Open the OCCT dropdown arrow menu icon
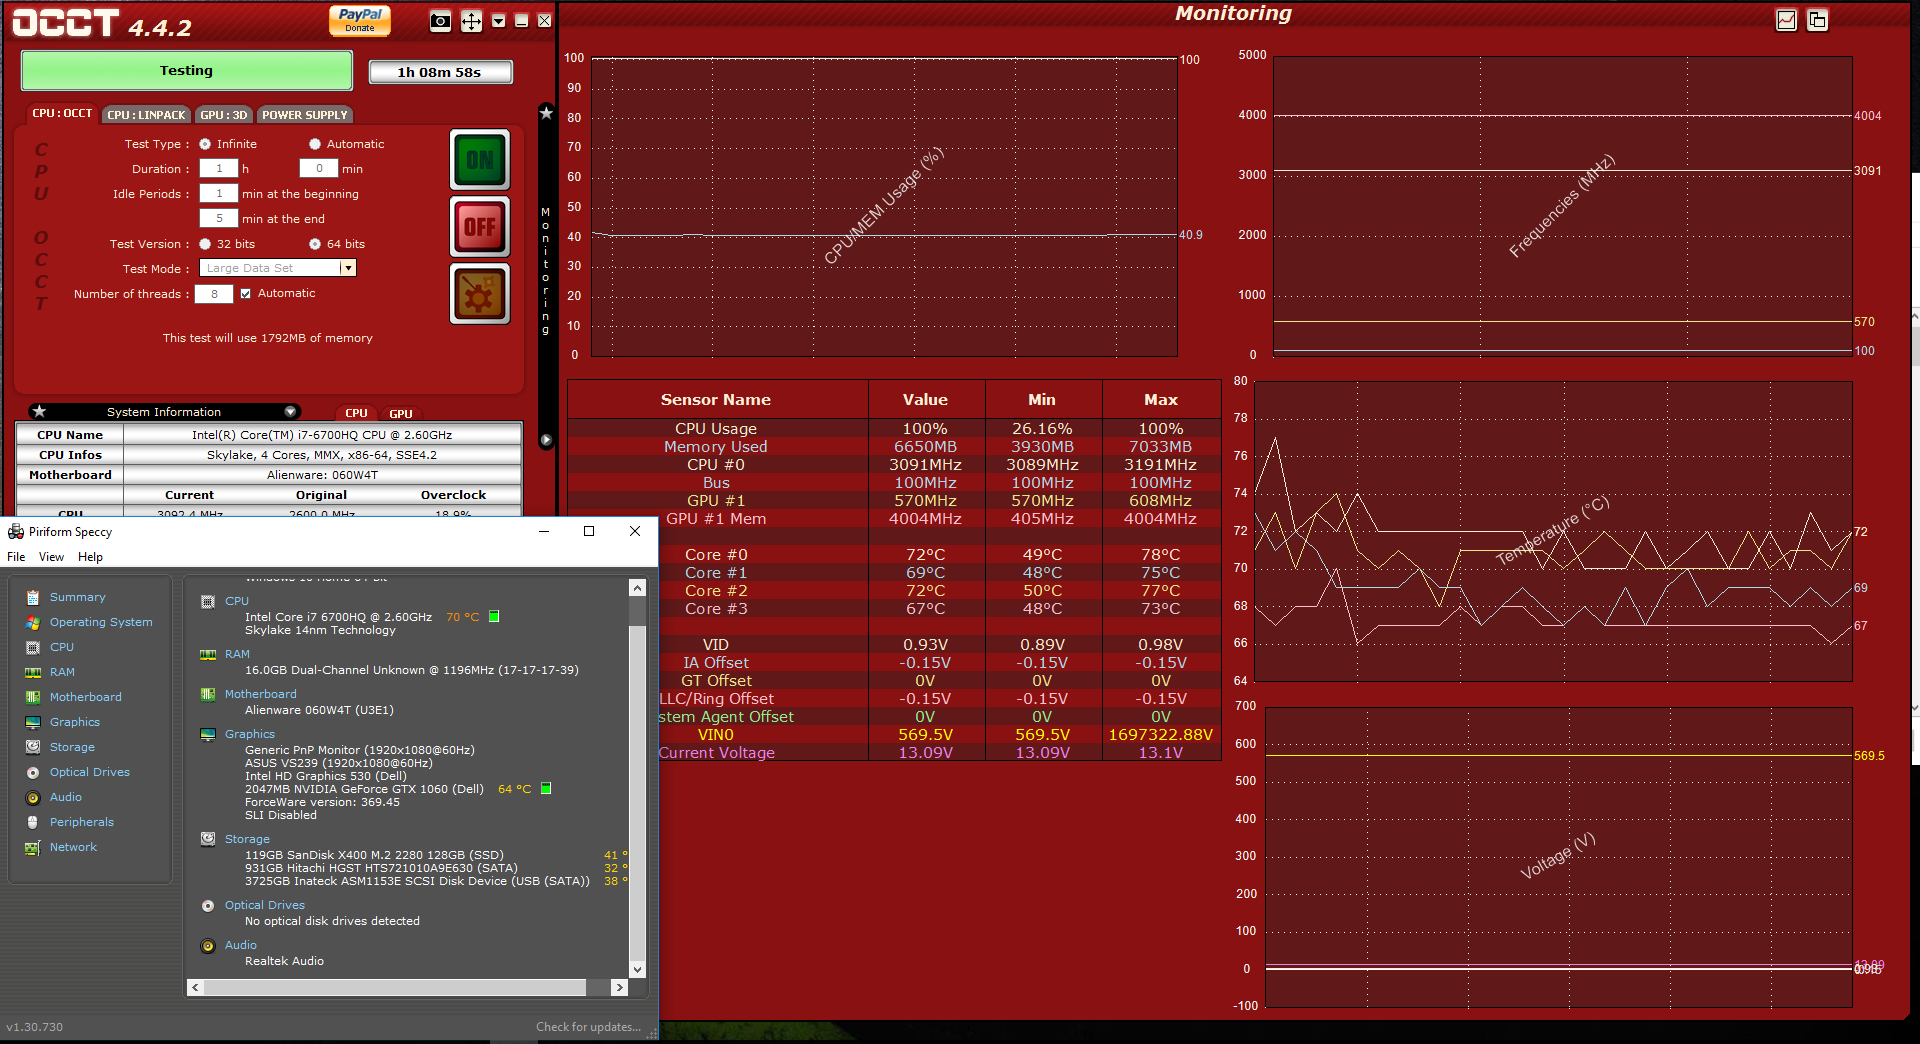 [x=498, y=21]
